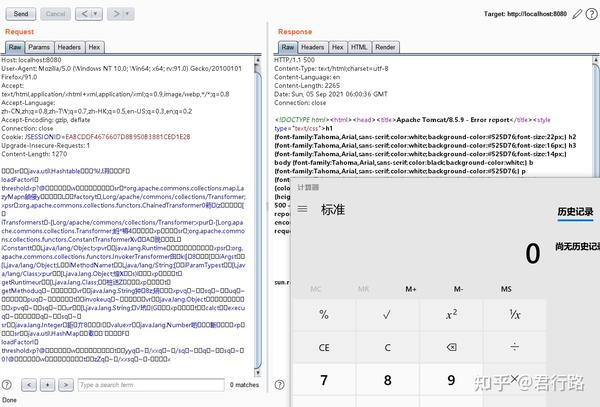Viewport: 600px width, 407px height.
Task: Click the pencil icon to edit target
Action: (x=577, y=15)
